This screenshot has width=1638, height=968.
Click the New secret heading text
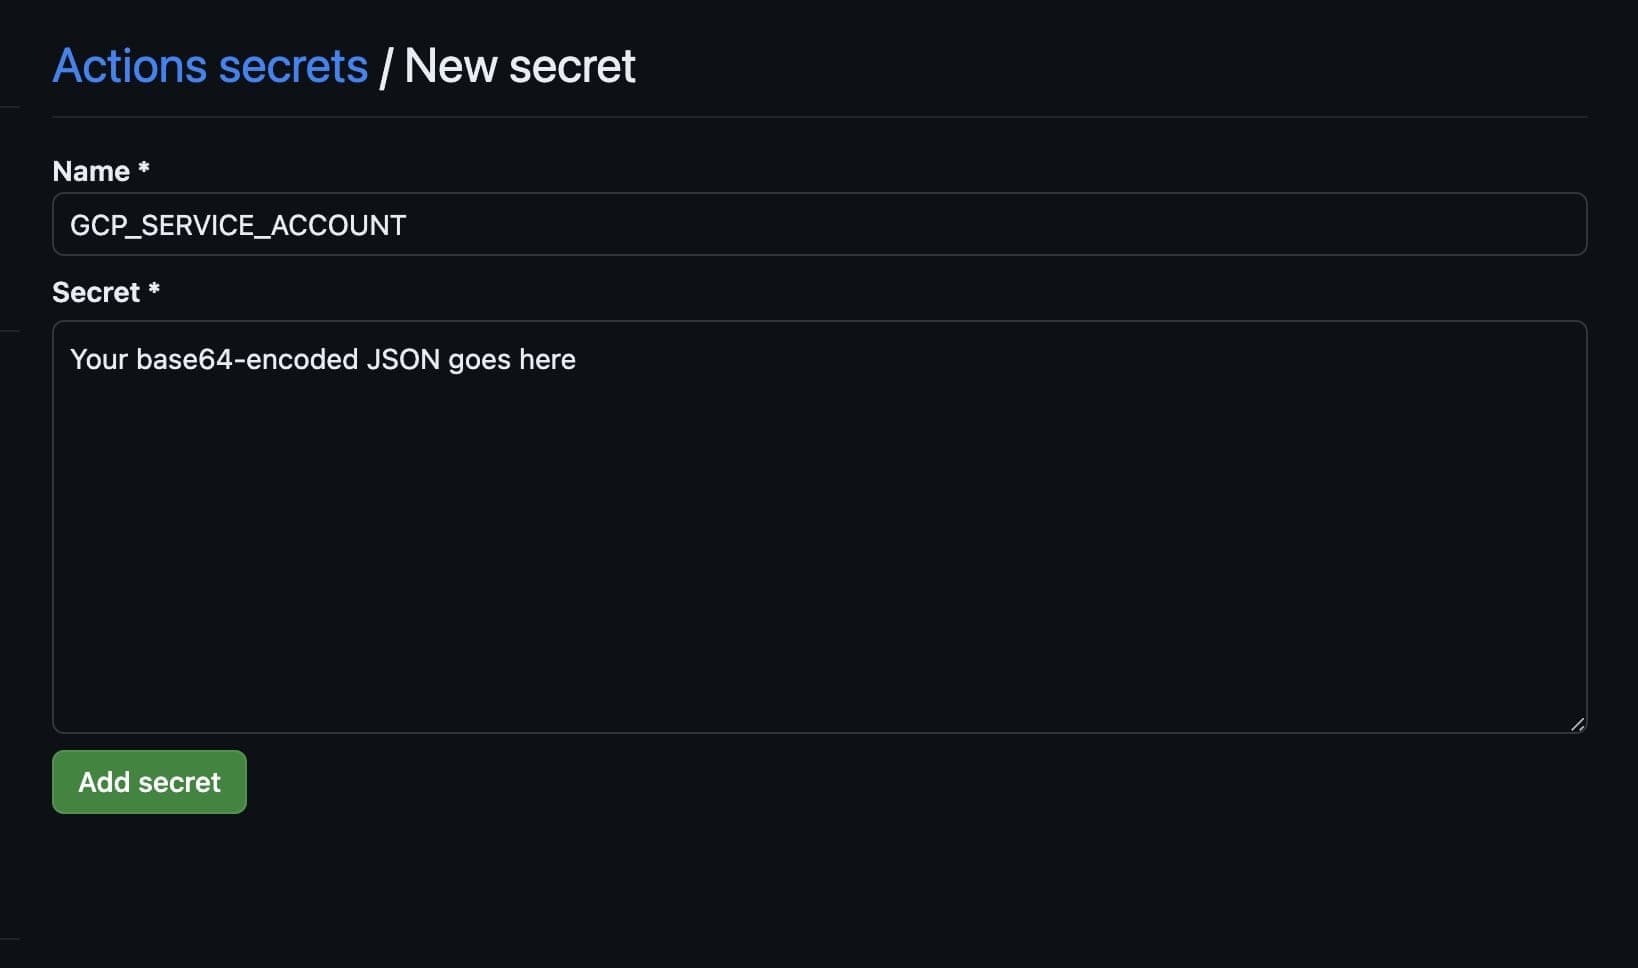[x=520, y=67]
